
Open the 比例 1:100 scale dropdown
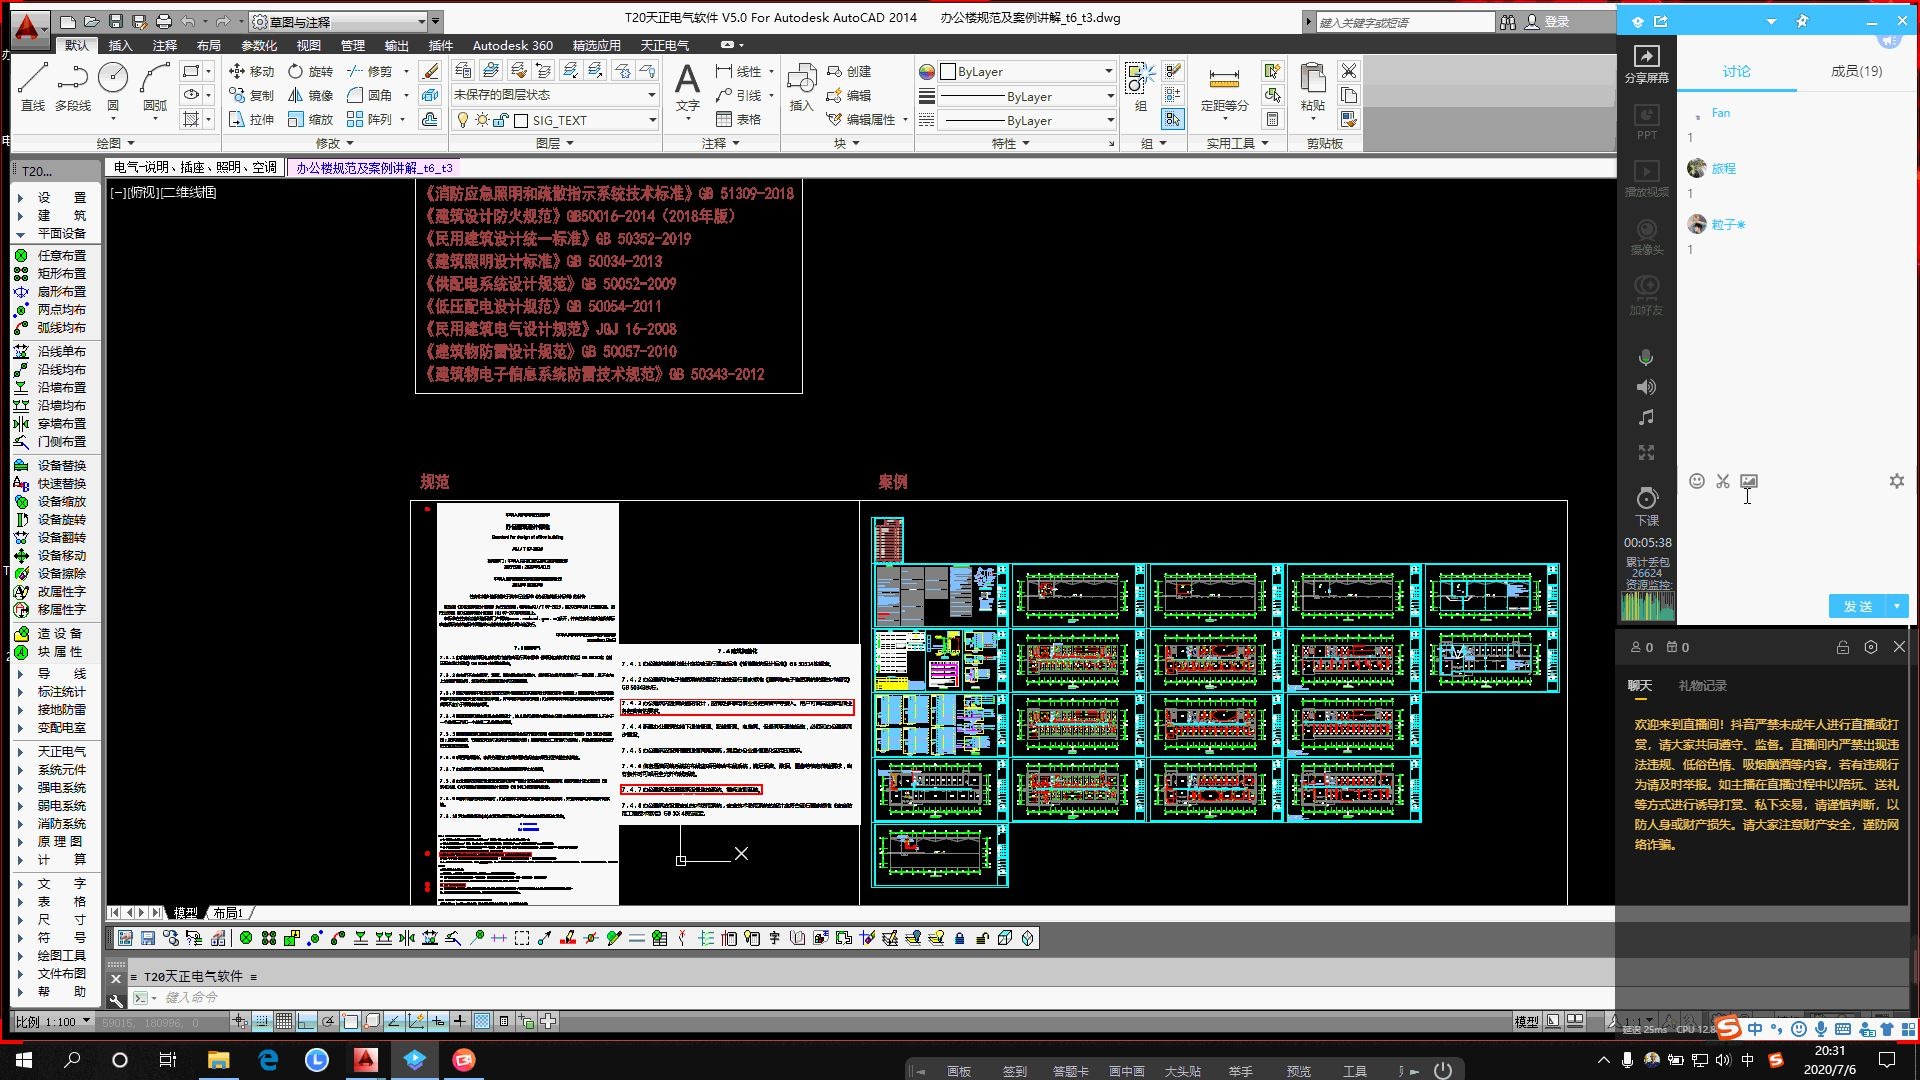[x=53, y=1021]
